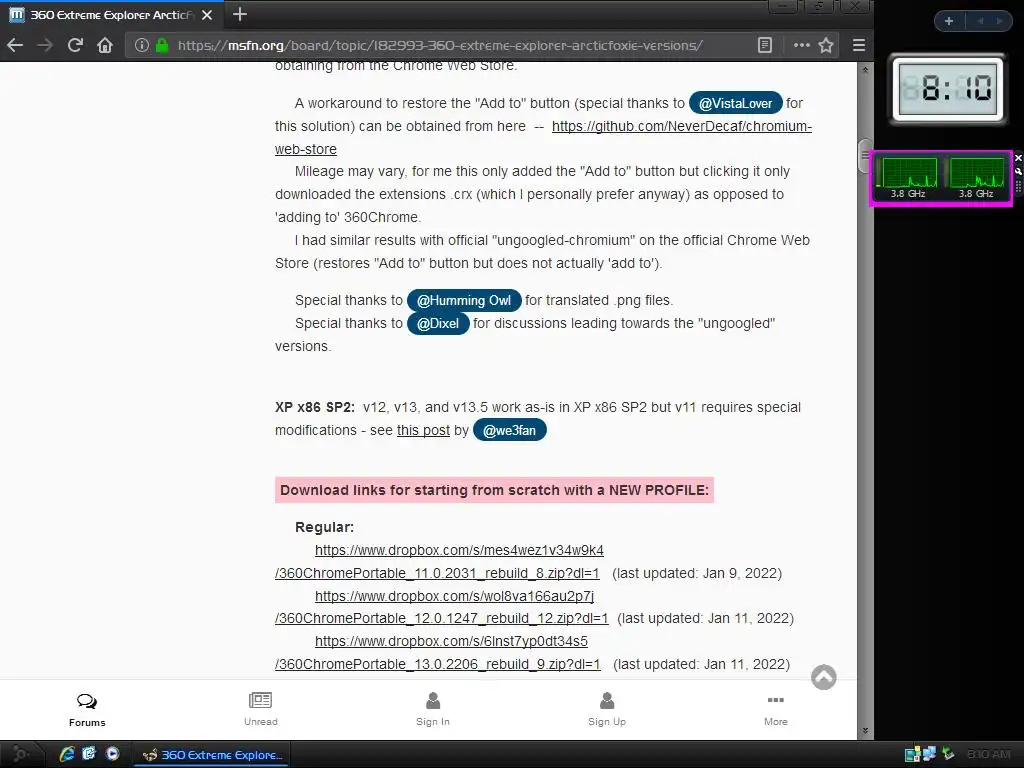Select the 360 Extreme Explorer ArcticFoxie tab
The height and width of the screenshot is (768, 1024).
coord(111,14)
